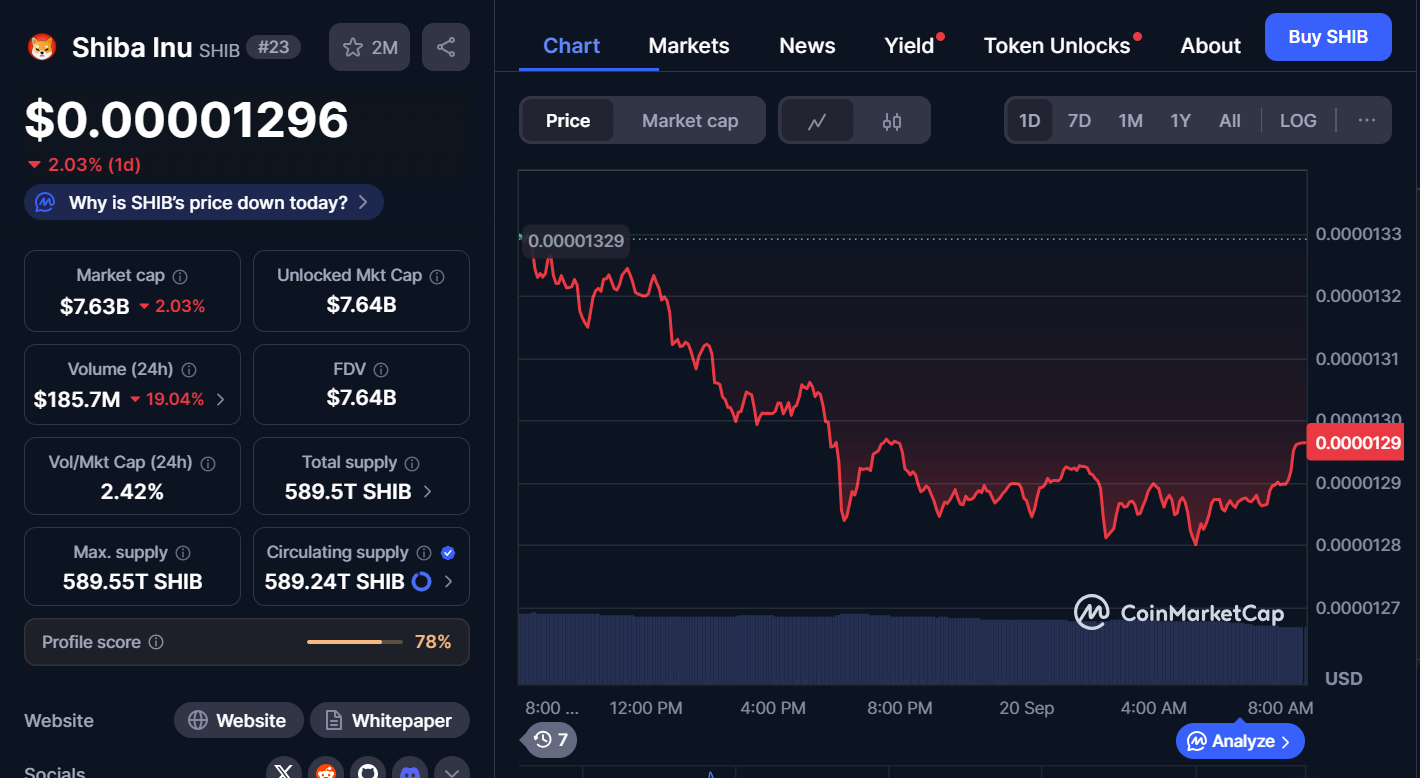
Task: Click the 0.00001329 opening price label
Action: 575,241
